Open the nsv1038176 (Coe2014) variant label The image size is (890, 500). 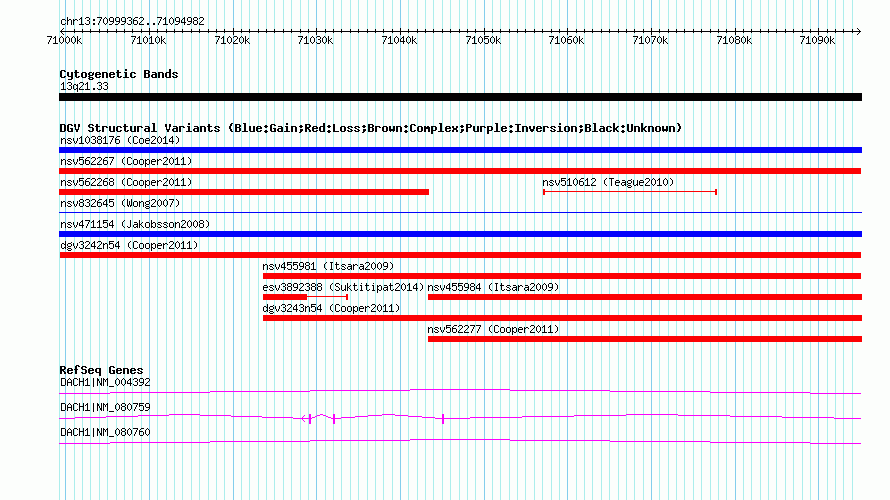point(120,140)
